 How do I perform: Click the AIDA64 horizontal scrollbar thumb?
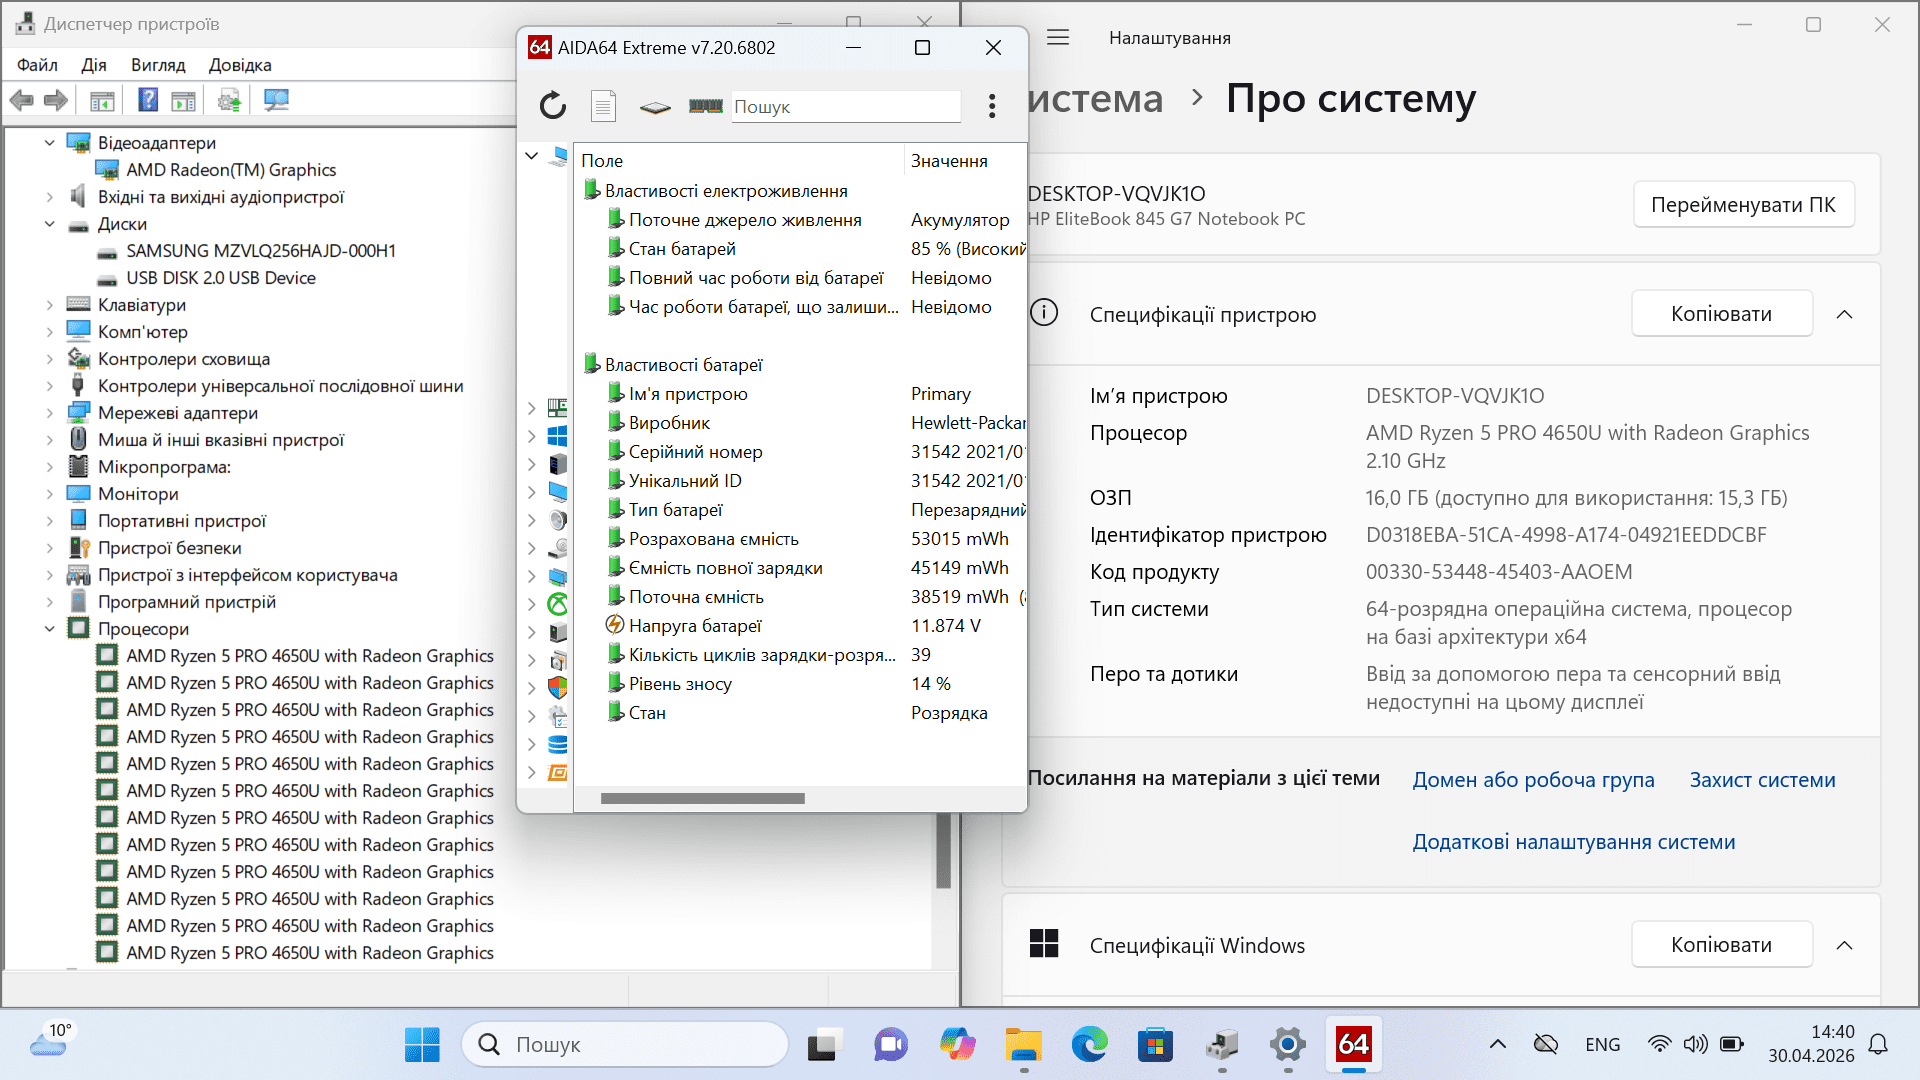[703, 798]
